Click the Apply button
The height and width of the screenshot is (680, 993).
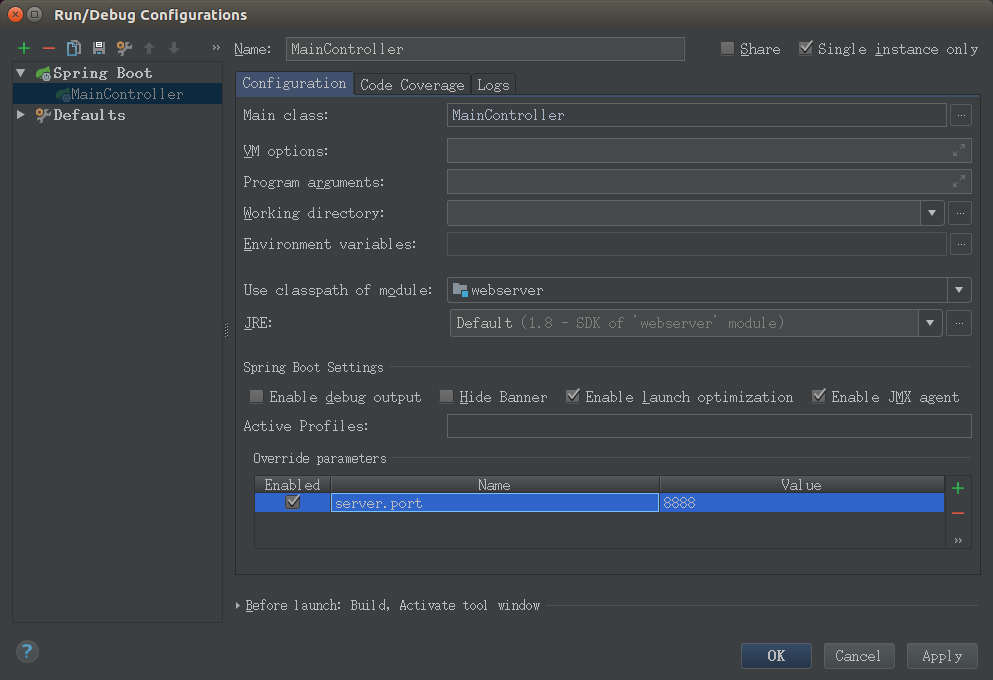point(942,656)
